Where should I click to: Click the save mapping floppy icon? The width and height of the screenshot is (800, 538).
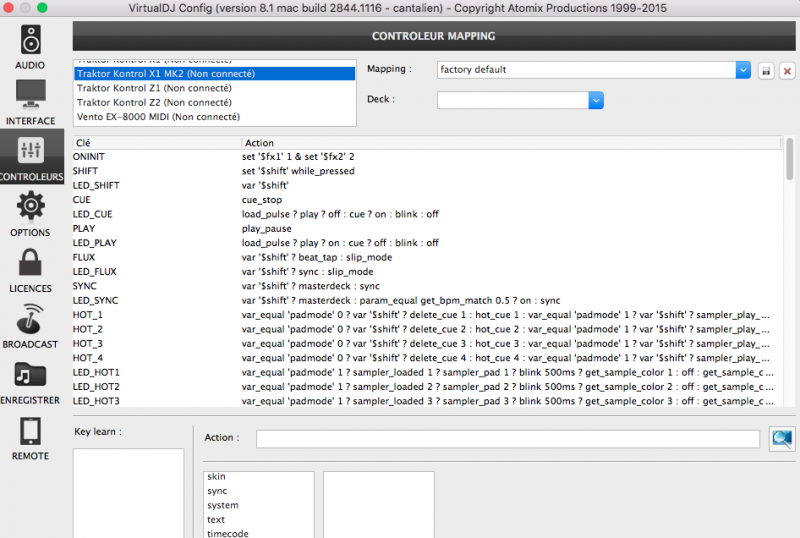(x=766, y=71)
